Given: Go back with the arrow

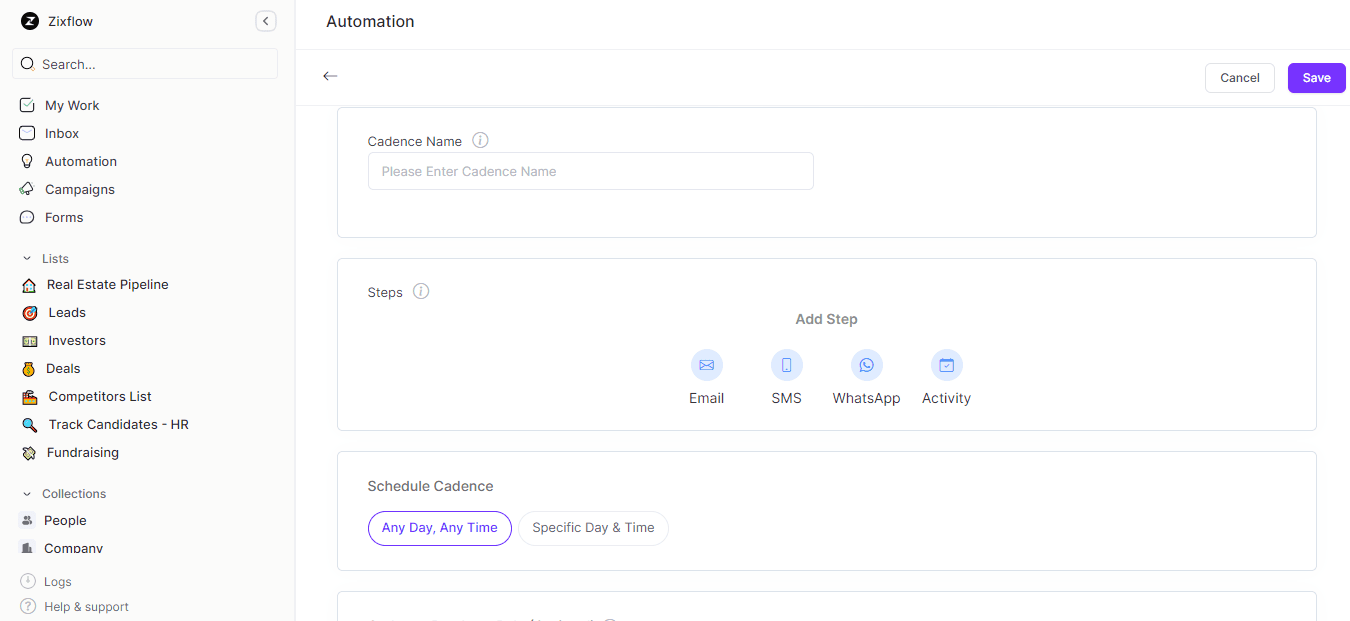Looking at the screenshot, I should pos(330,75).
